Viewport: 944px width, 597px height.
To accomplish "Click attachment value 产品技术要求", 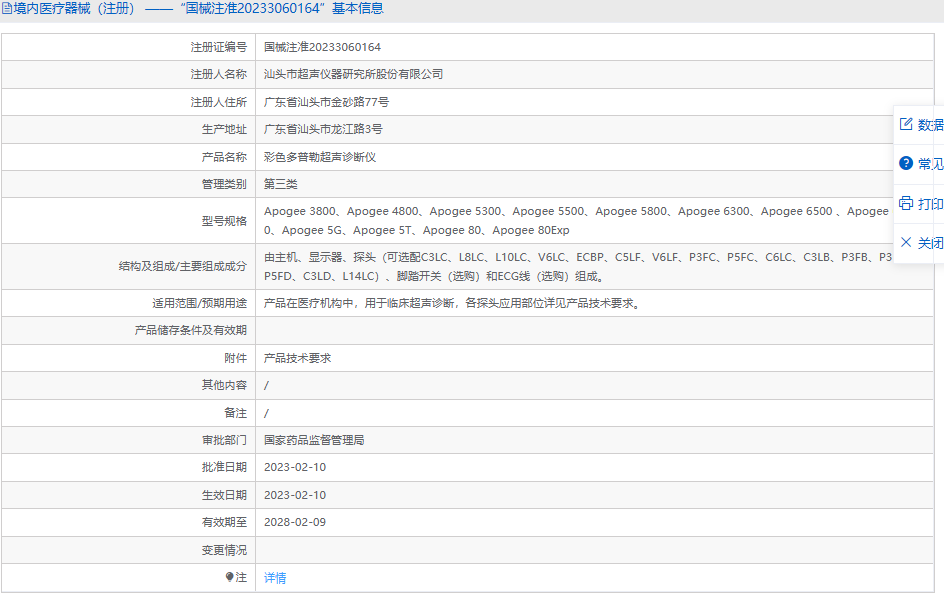I will click(x=297, y=358).
